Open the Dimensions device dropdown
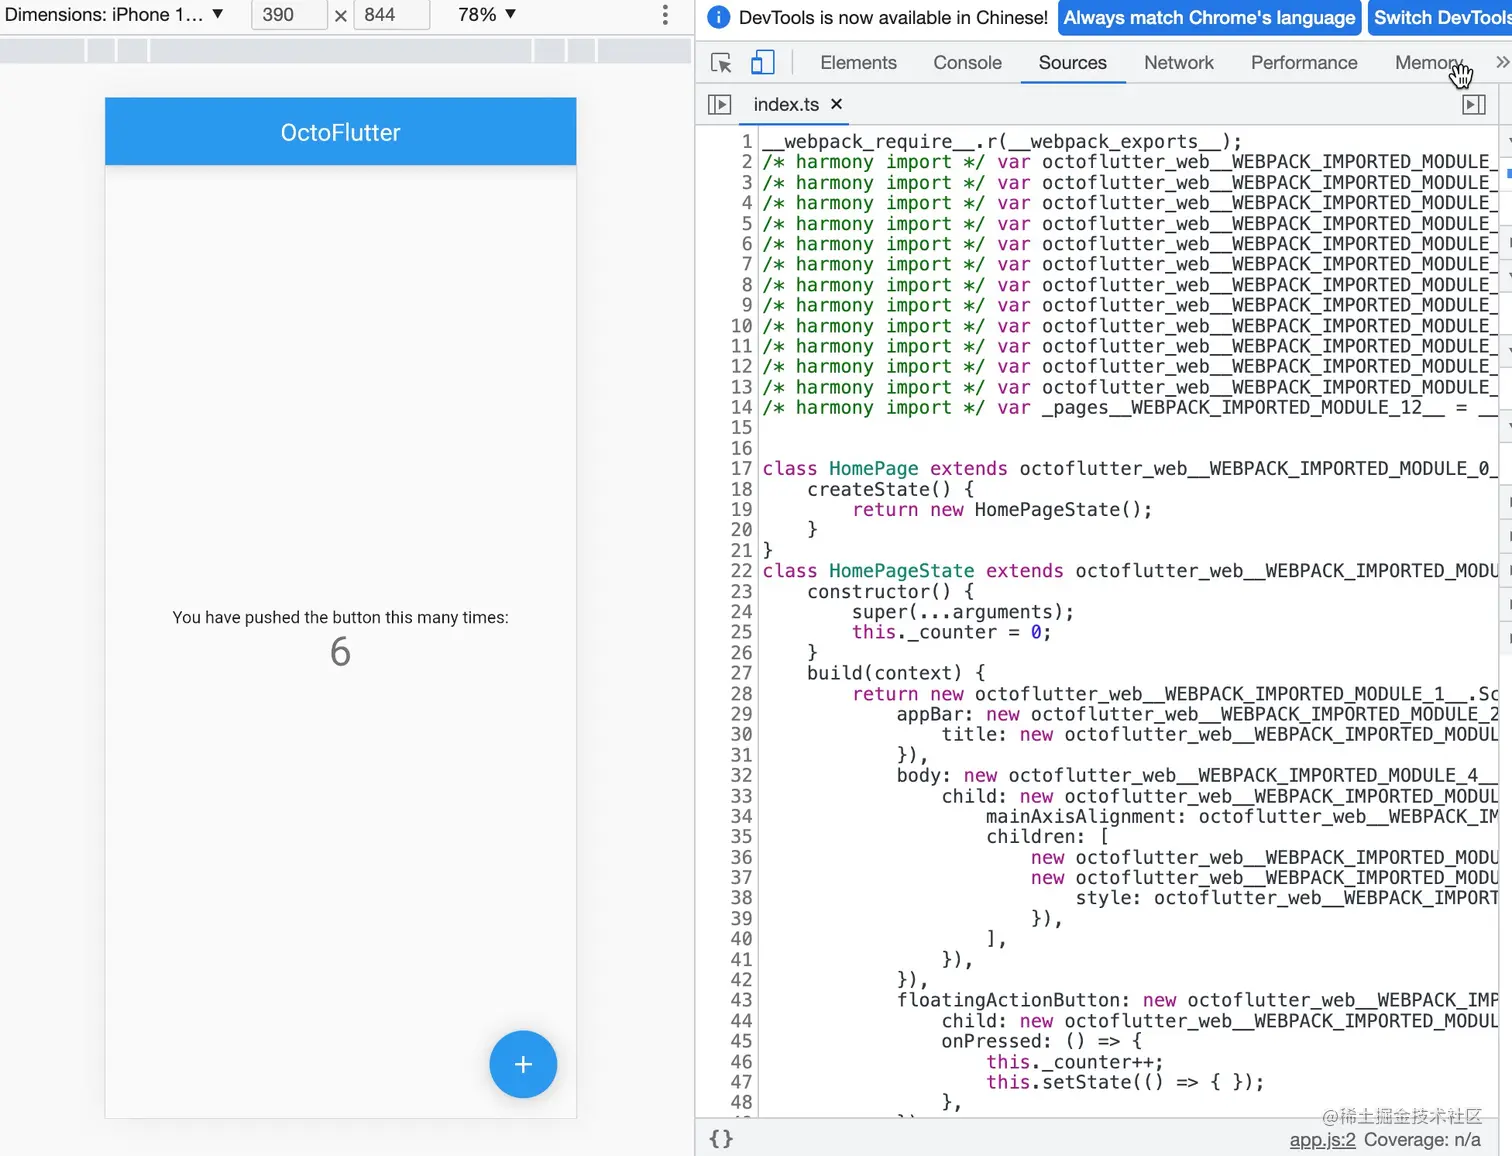This screenshot has width=1512, height=1156. (113, 15)
